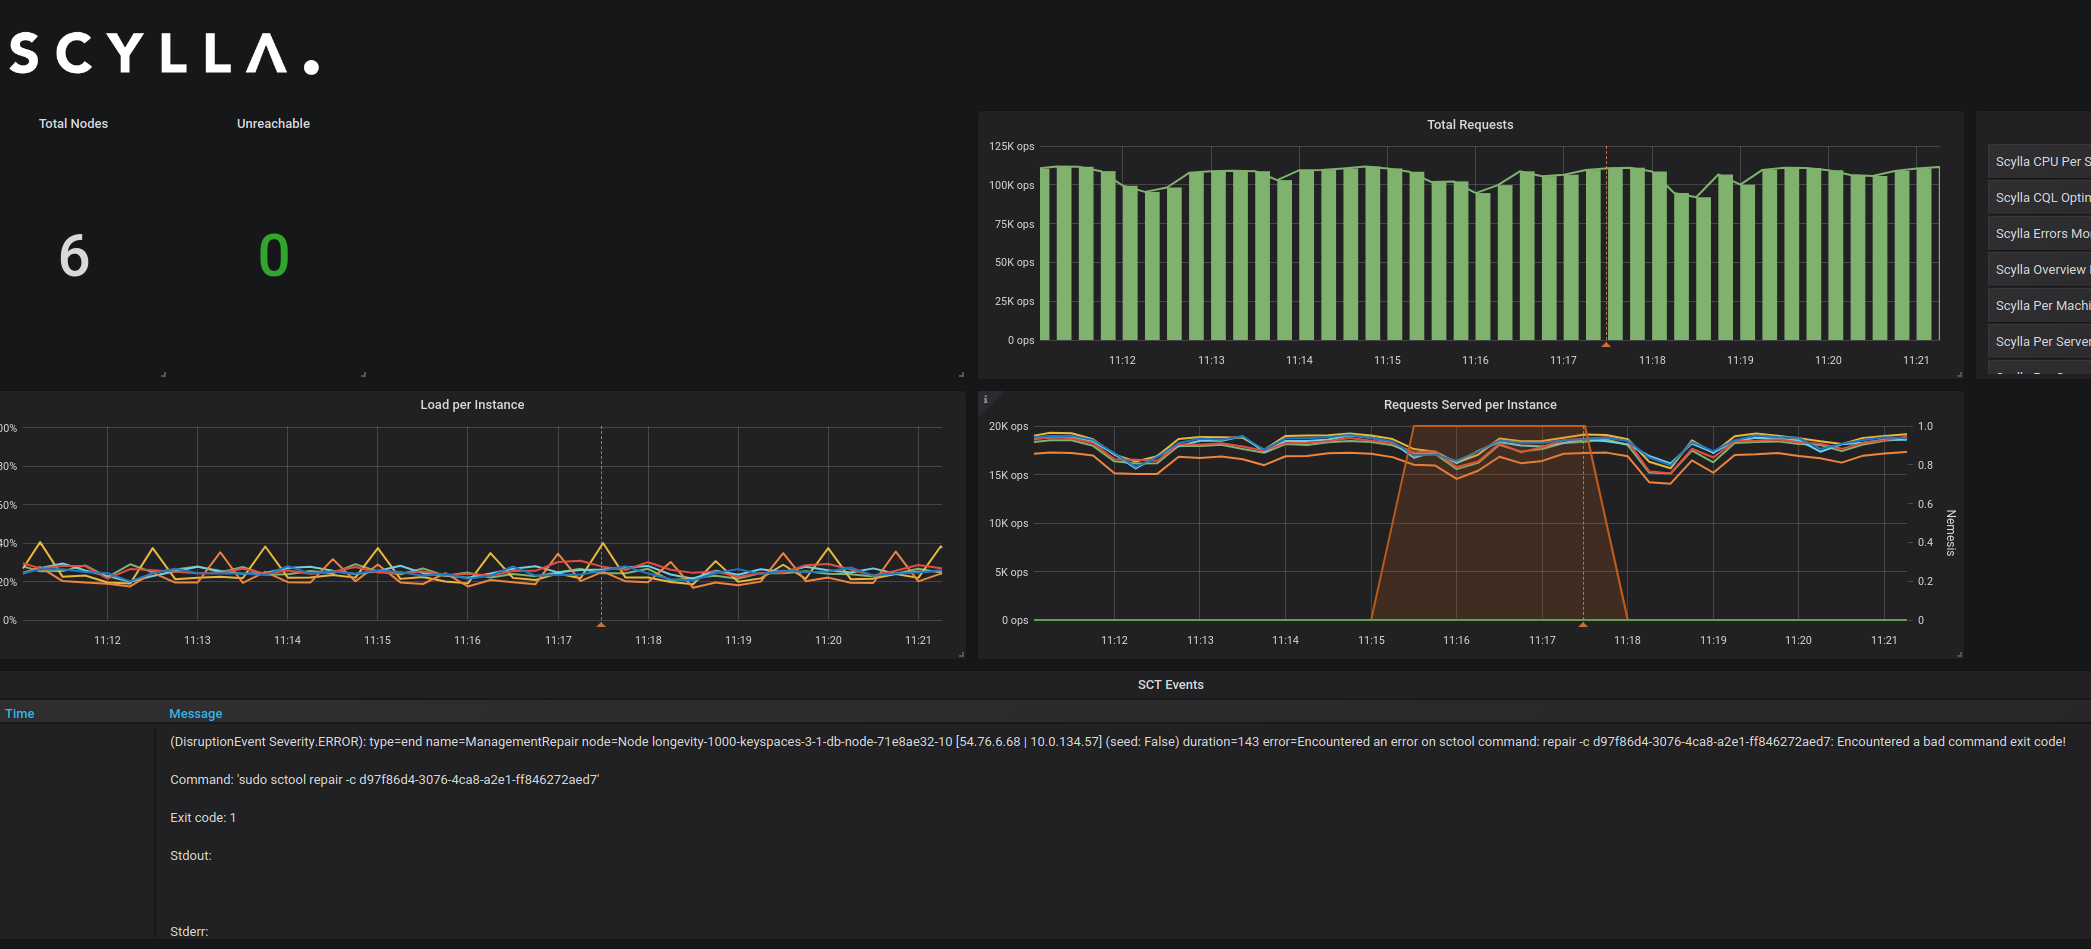Select the Total Nodes counter showing 6

(x=73, y=255)
